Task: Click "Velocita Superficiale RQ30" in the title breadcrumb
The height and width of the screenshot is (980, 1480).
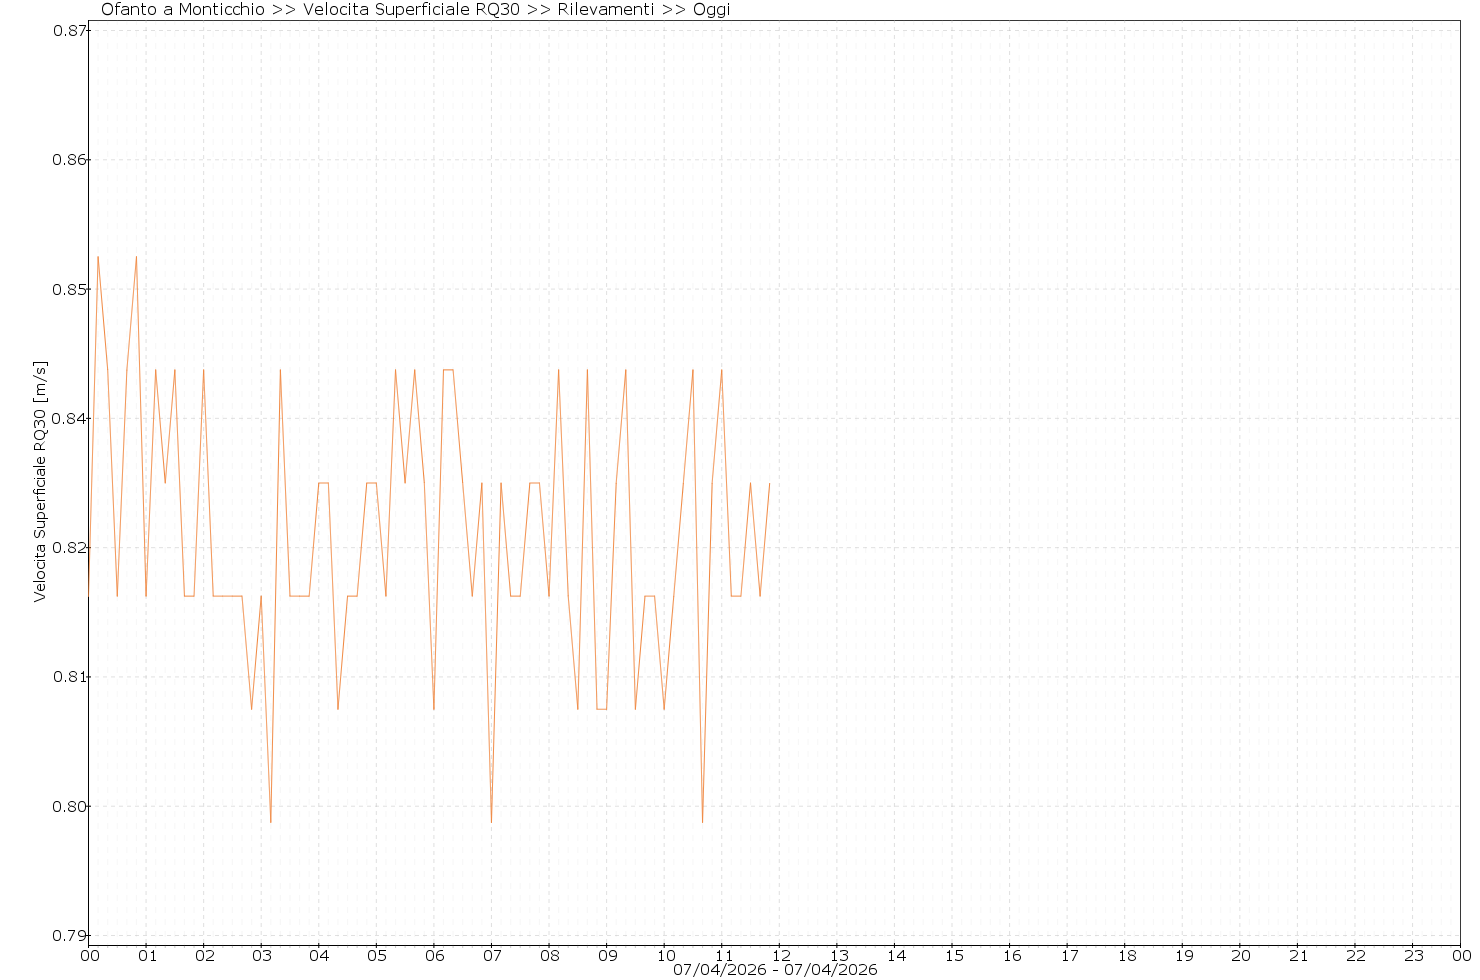Action: [x=410, y=10]
